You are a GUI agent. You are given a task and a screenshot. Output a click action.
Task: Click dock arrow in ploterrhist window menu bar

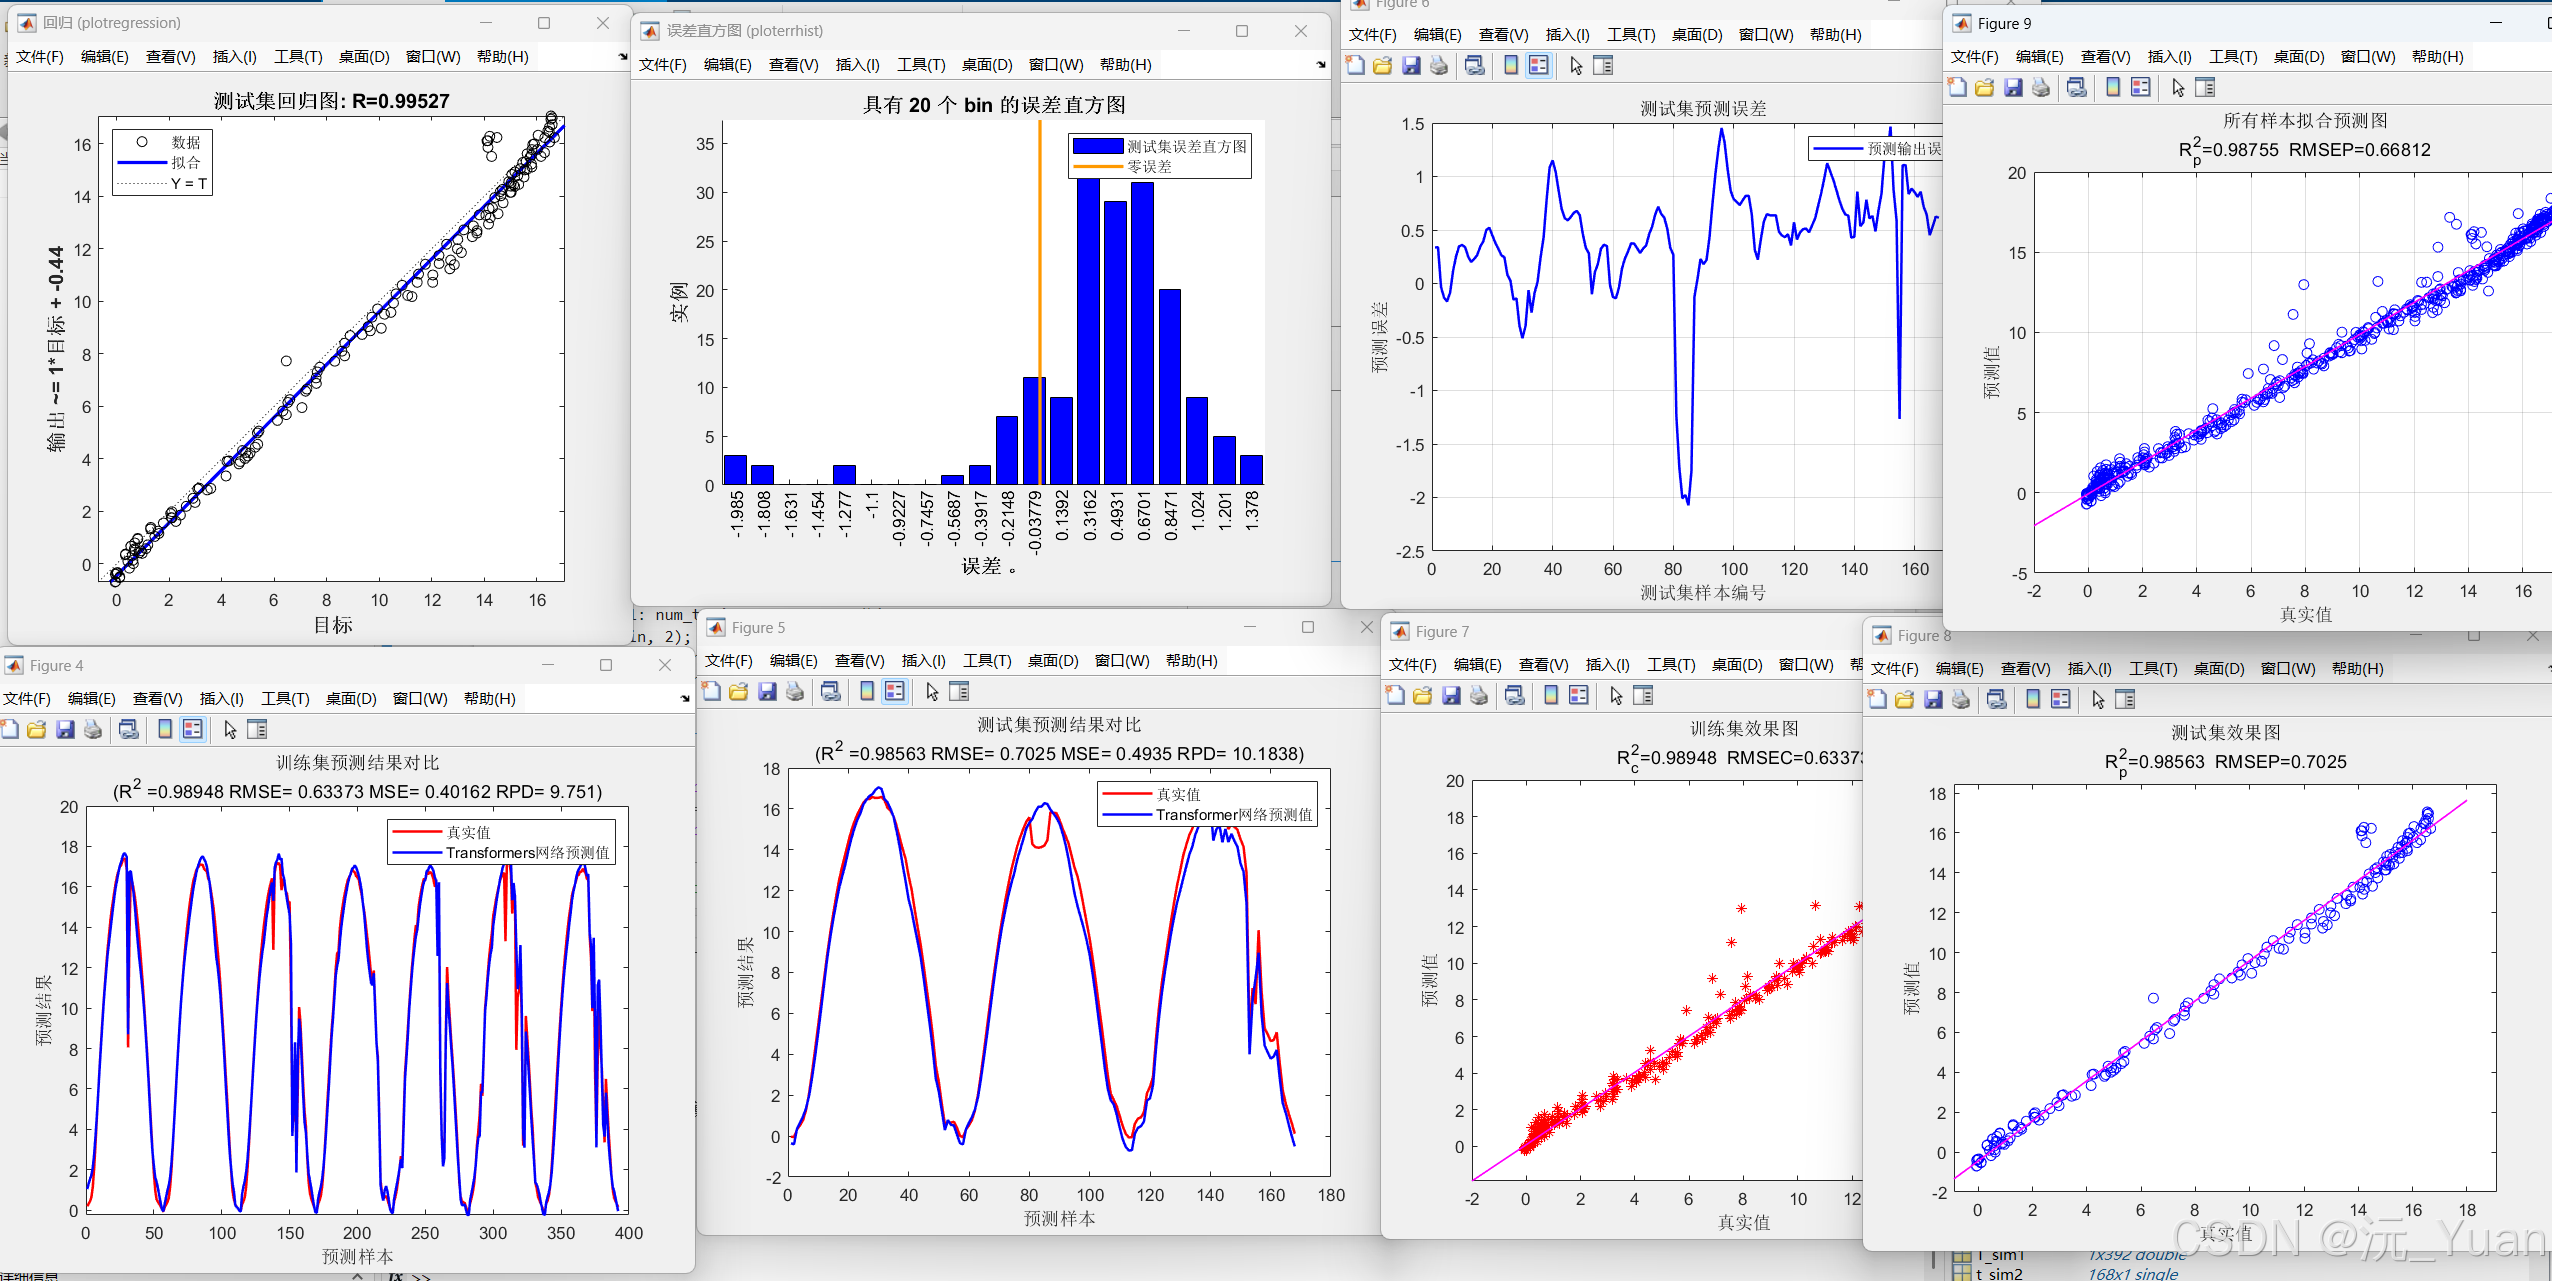point(1321,65)
